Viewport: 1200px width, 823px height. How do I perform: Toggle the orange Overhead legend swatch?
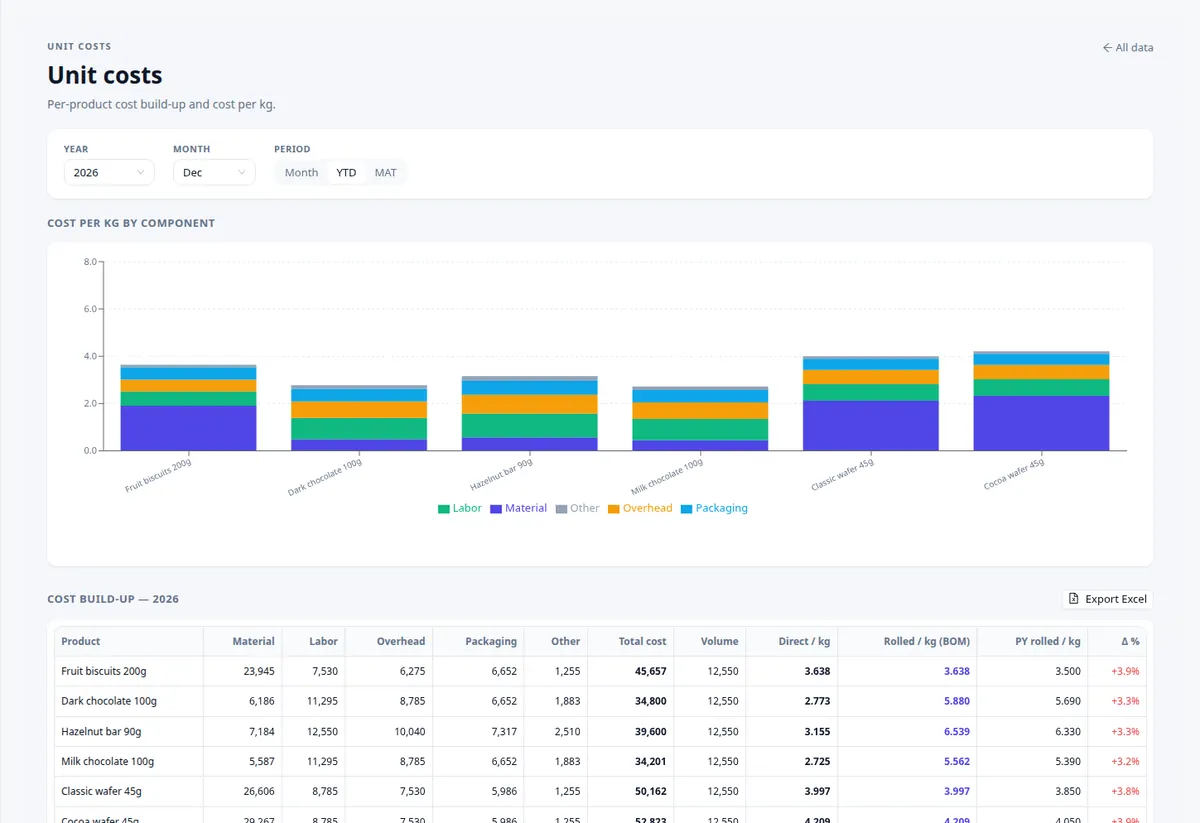[614, 509]
